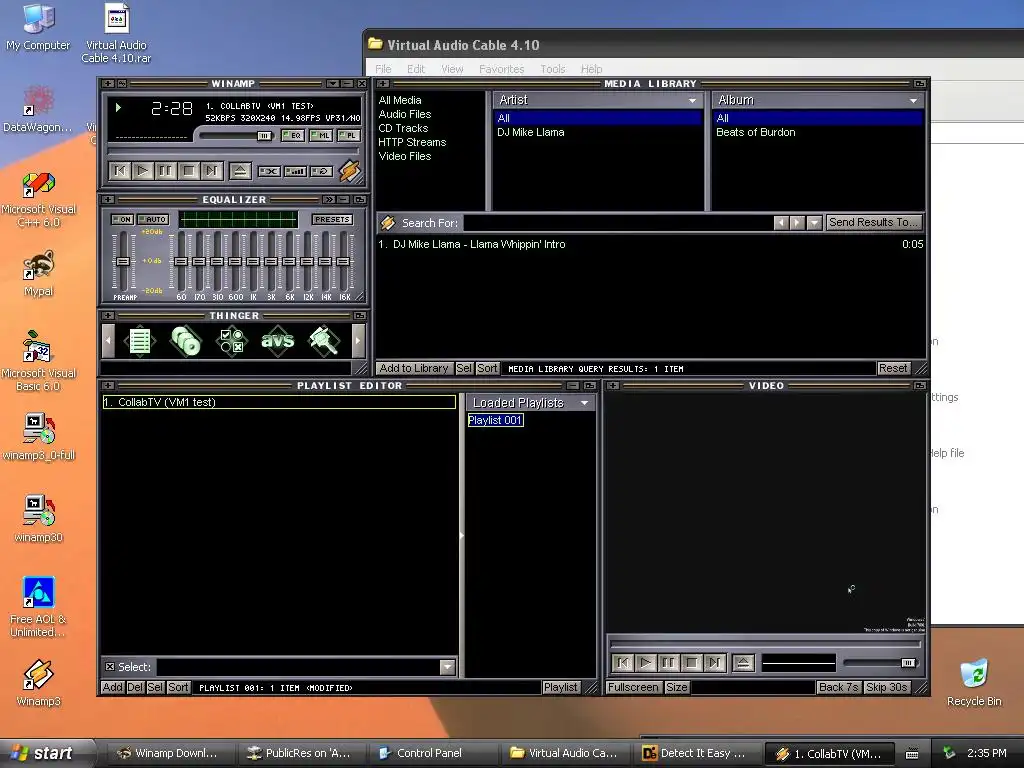The image size is (1024, 768).
Task: Select artist DJ Mike Llama
Action: pos(530,132)
